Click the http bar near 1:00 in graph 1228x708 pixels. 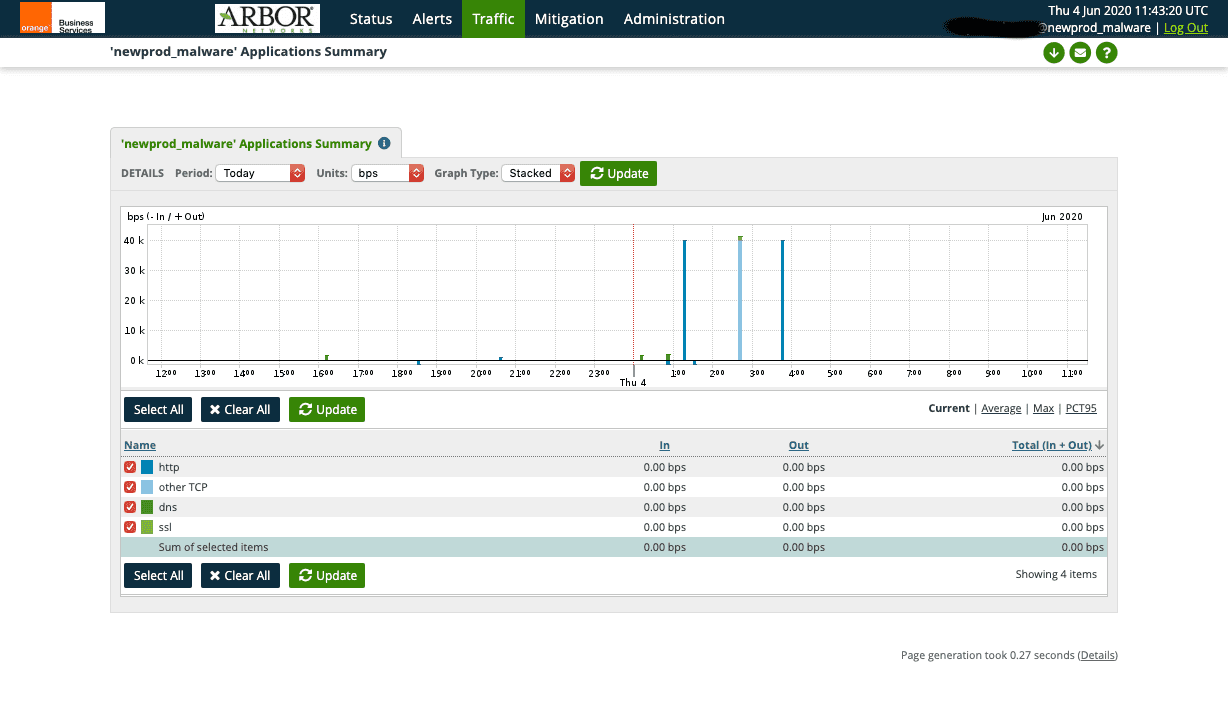[685, 300]
